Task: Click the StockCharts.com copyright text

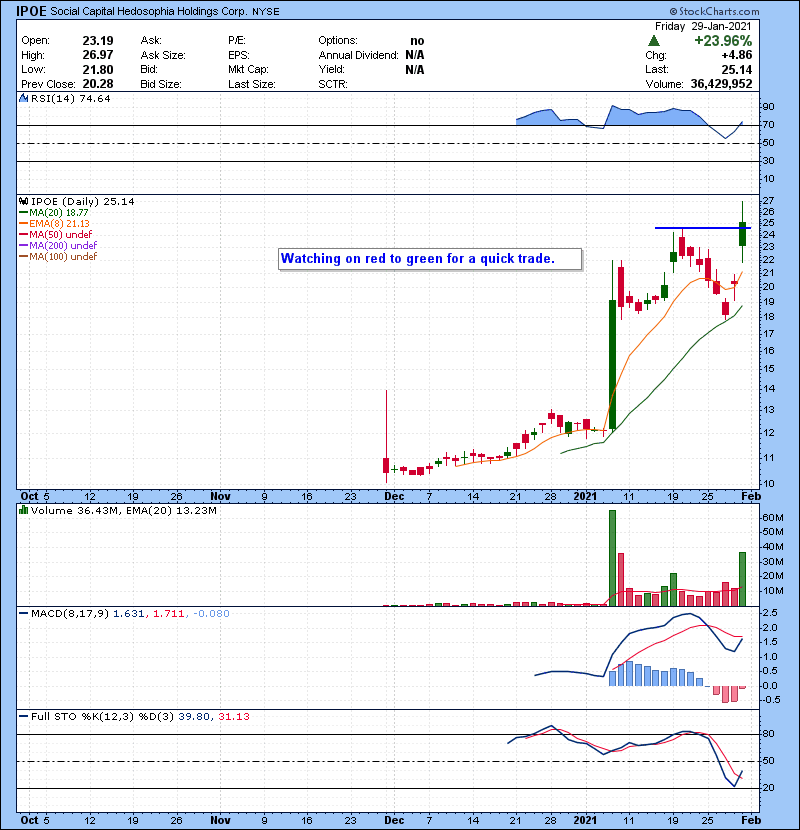Action: [x=714, y=11]
